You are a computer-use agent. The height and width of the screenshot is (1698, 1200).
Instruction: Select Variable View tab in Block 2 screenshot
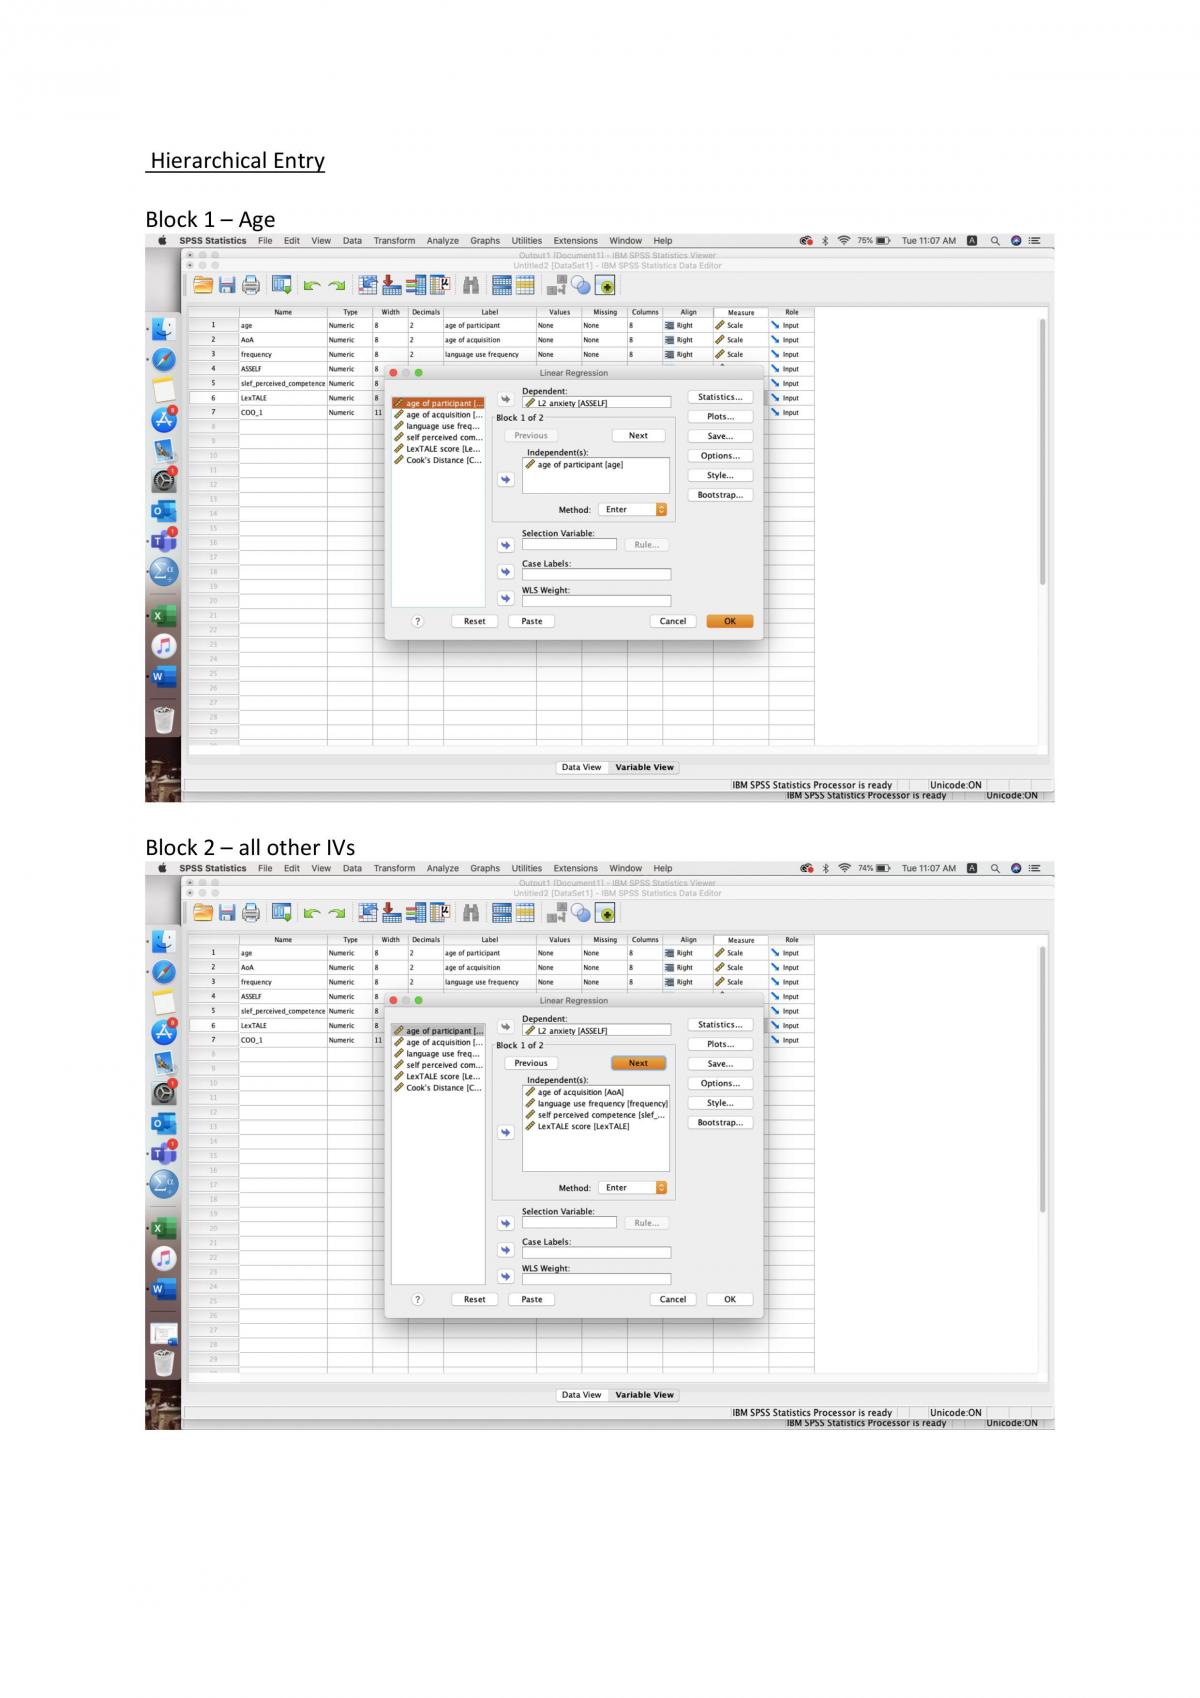pyautogui.click(x=644, y=1395)
